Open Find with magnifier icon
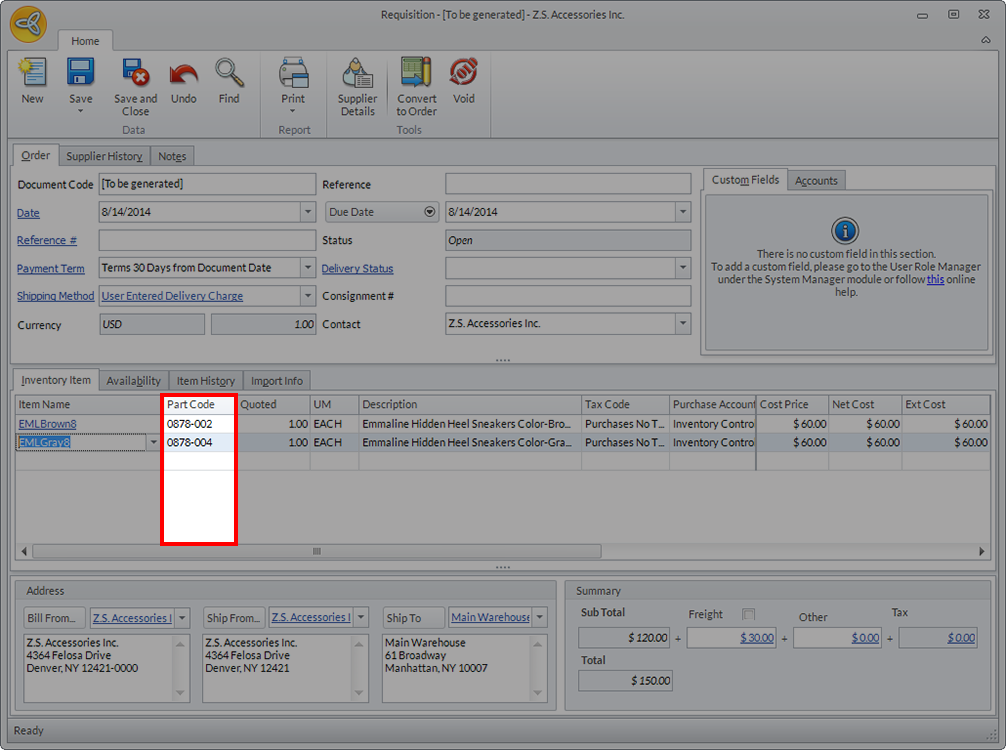 click(229, 73)
